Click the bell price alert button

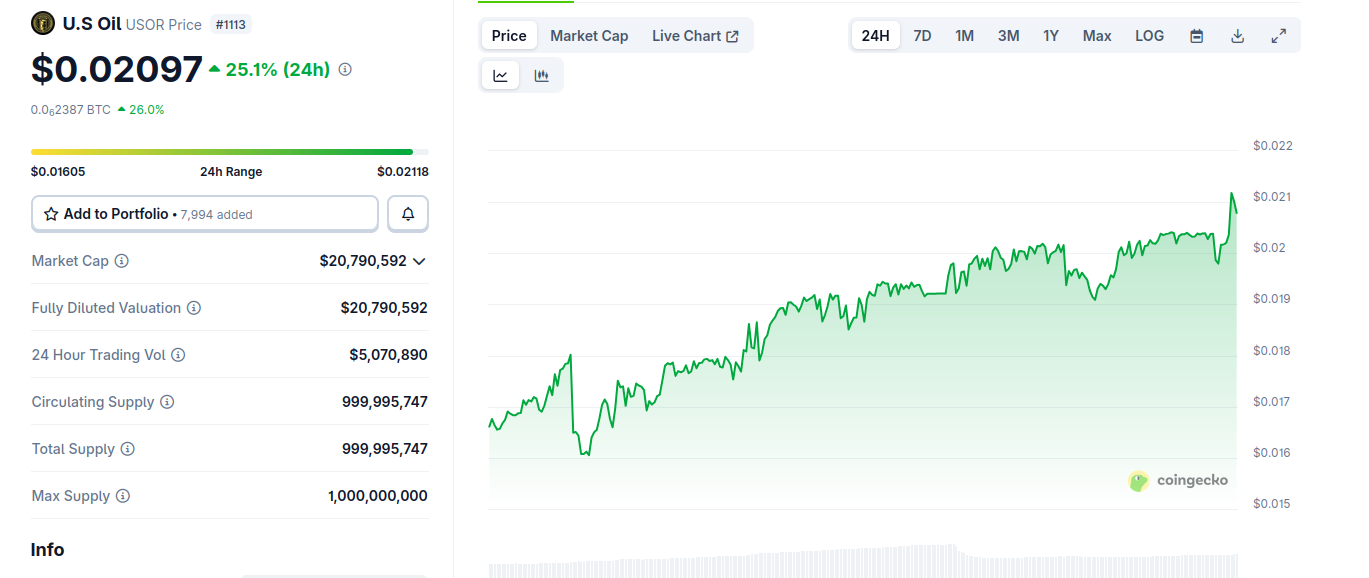[x=408, y=214]
